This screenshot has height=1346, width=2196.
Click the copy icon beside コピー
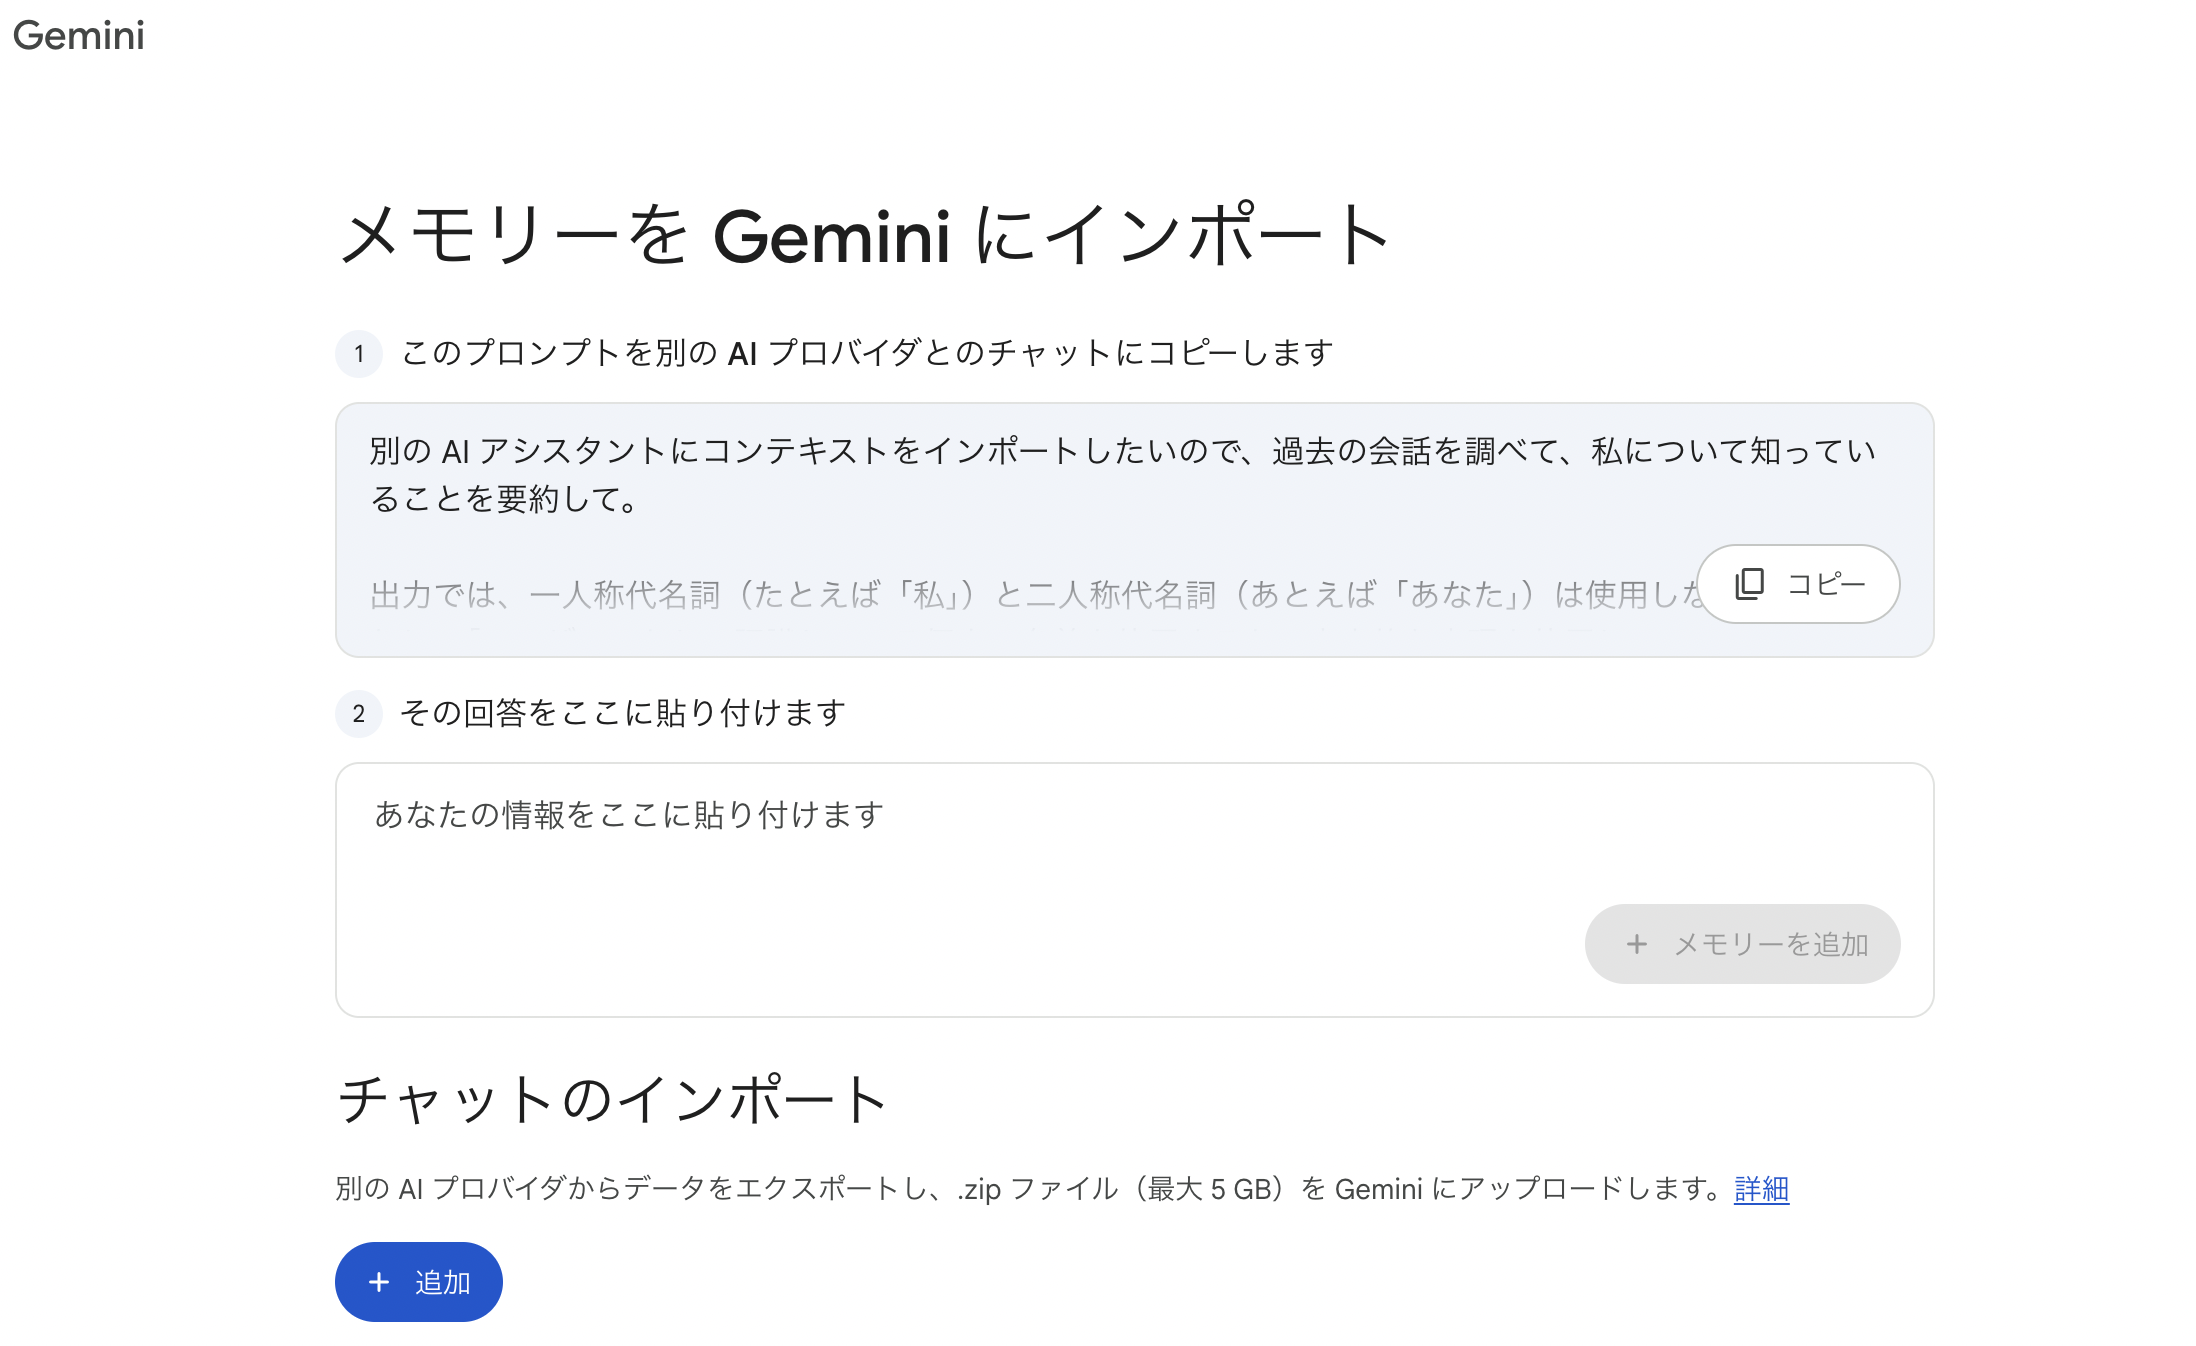(1749, 584)
